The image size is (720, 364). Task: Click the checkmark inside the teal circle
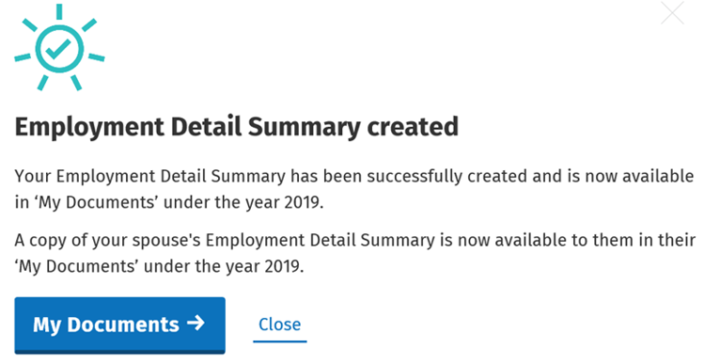click(58, 49)
